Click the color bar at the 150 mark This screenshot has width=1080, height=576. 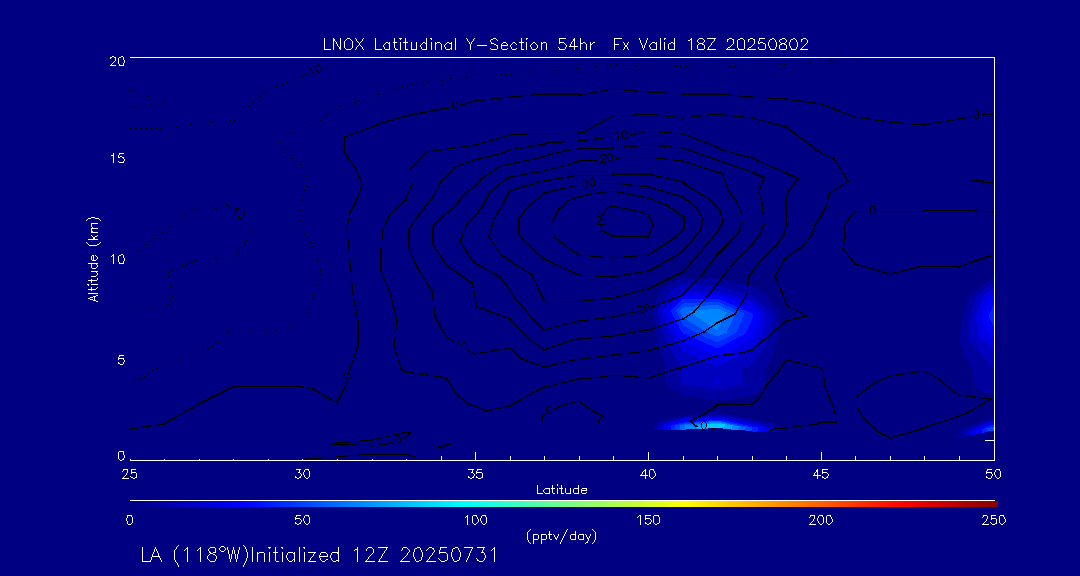649,502
